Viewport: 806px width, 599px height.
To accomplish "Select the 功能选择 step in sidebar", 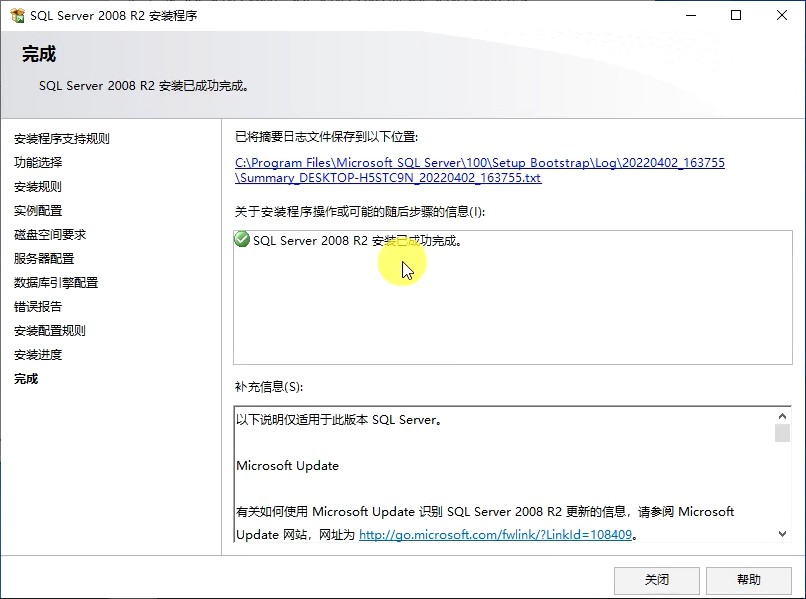I will [38, 163].
